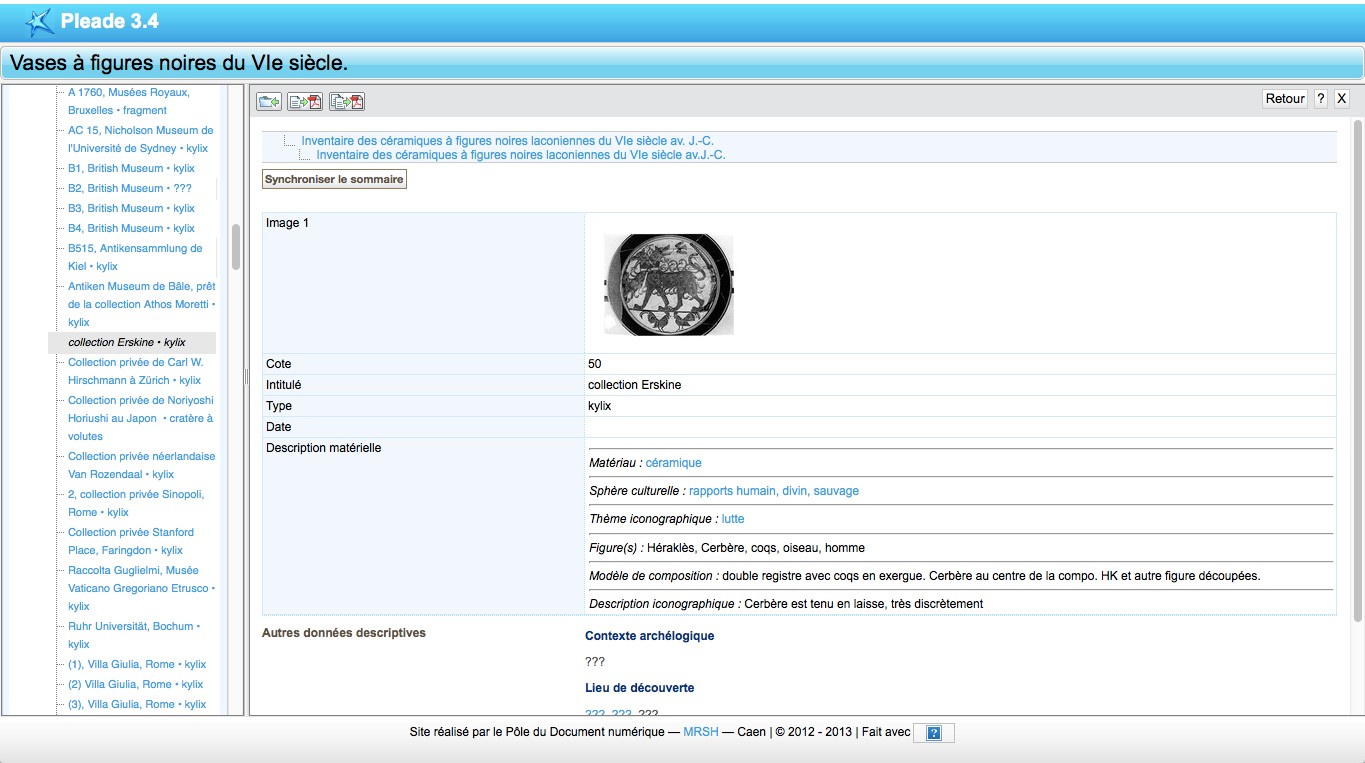1365x763 pixels.
Task: Select B2, British Museum ??? entry
Action: click(129, 188)
